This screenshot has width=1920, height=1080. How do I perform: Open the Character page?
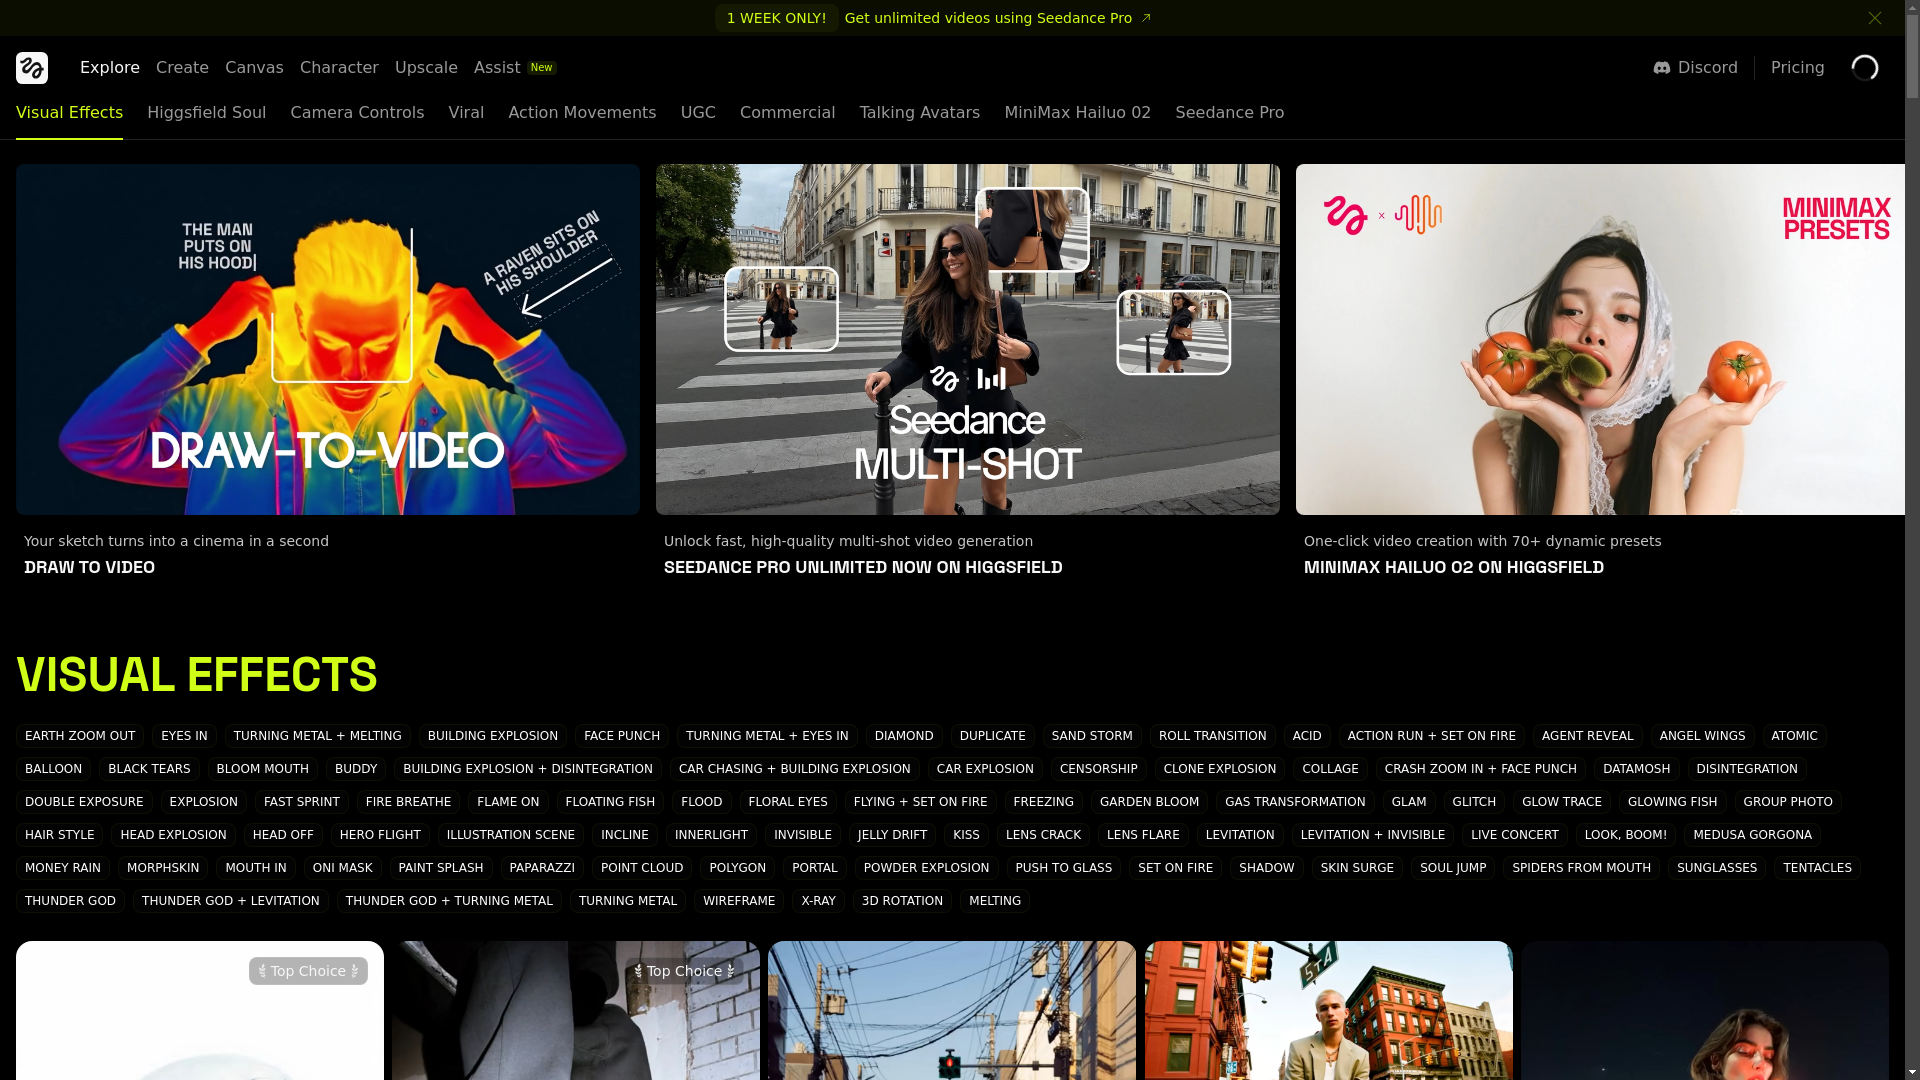pyautogui.click(x=339, y=68)
